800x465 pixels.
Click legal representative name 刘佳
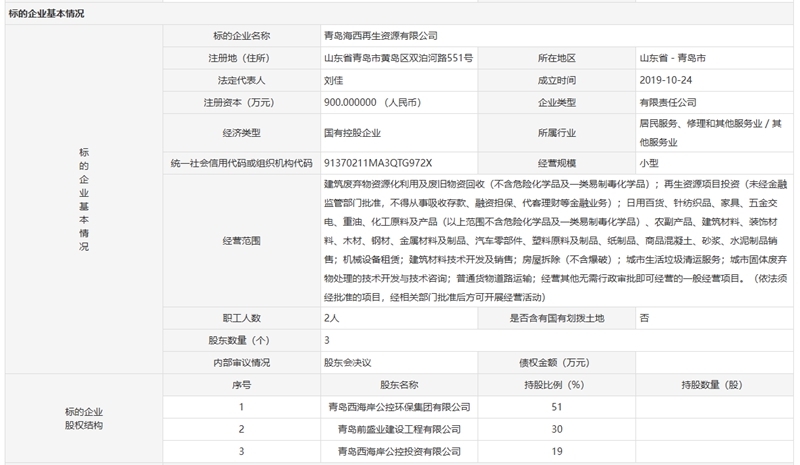(334, 80)
